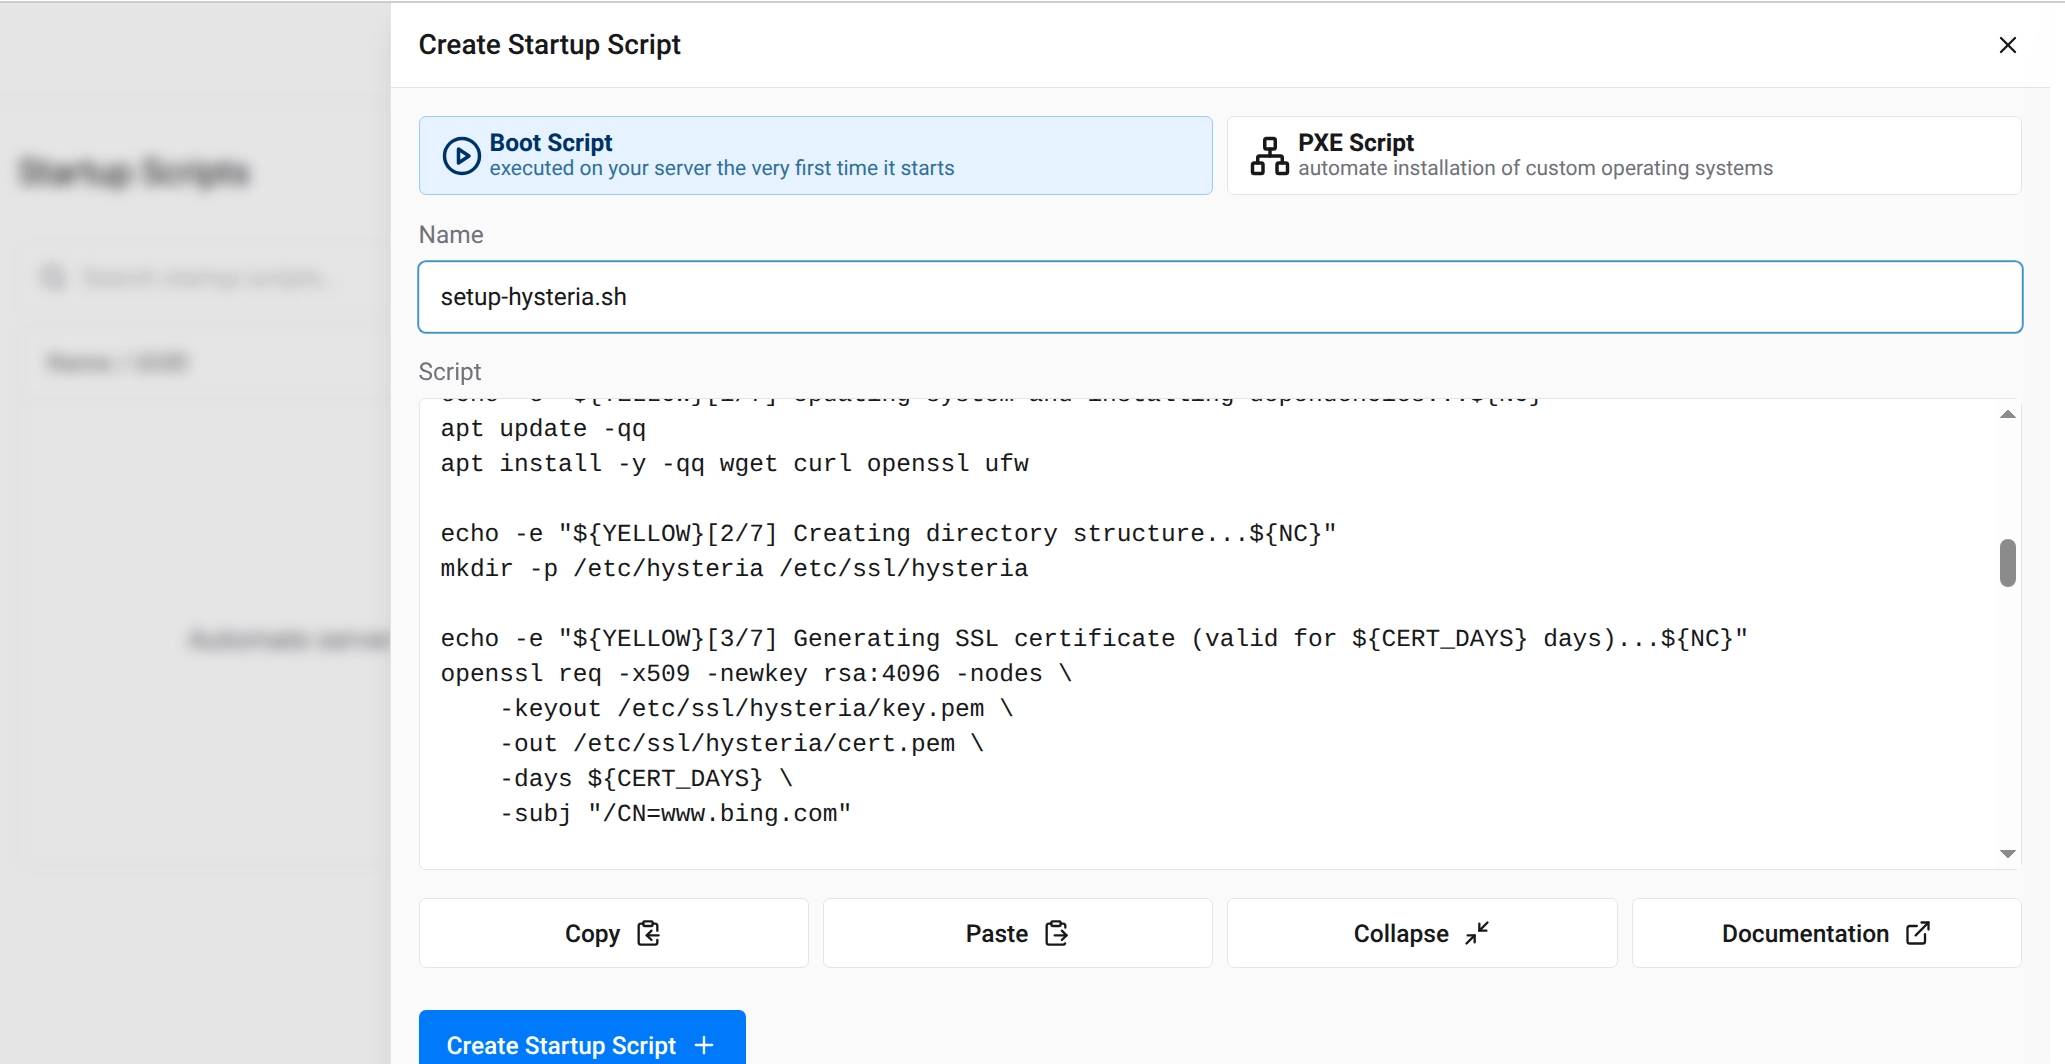Image resolution: width=2065 pixels, height=1064 pixels.
Task: Collapse the script editor
Action: coord(1421,933)
